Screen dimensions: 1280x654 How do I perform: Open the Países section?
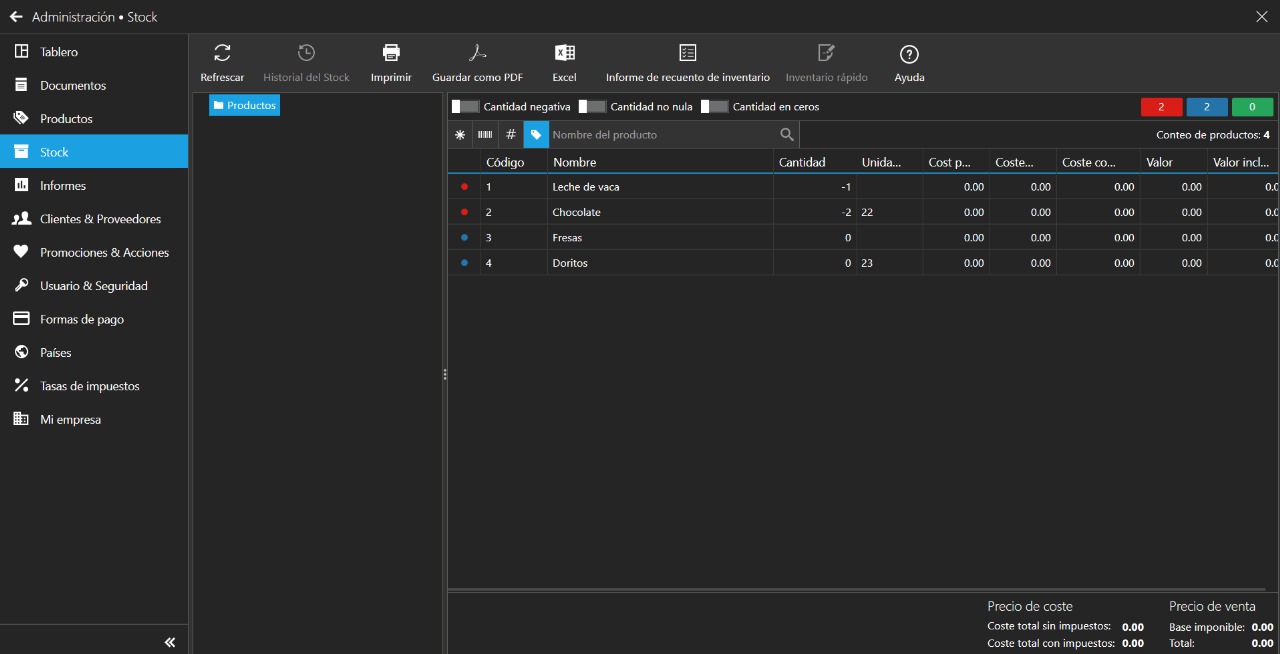[94, 352]
